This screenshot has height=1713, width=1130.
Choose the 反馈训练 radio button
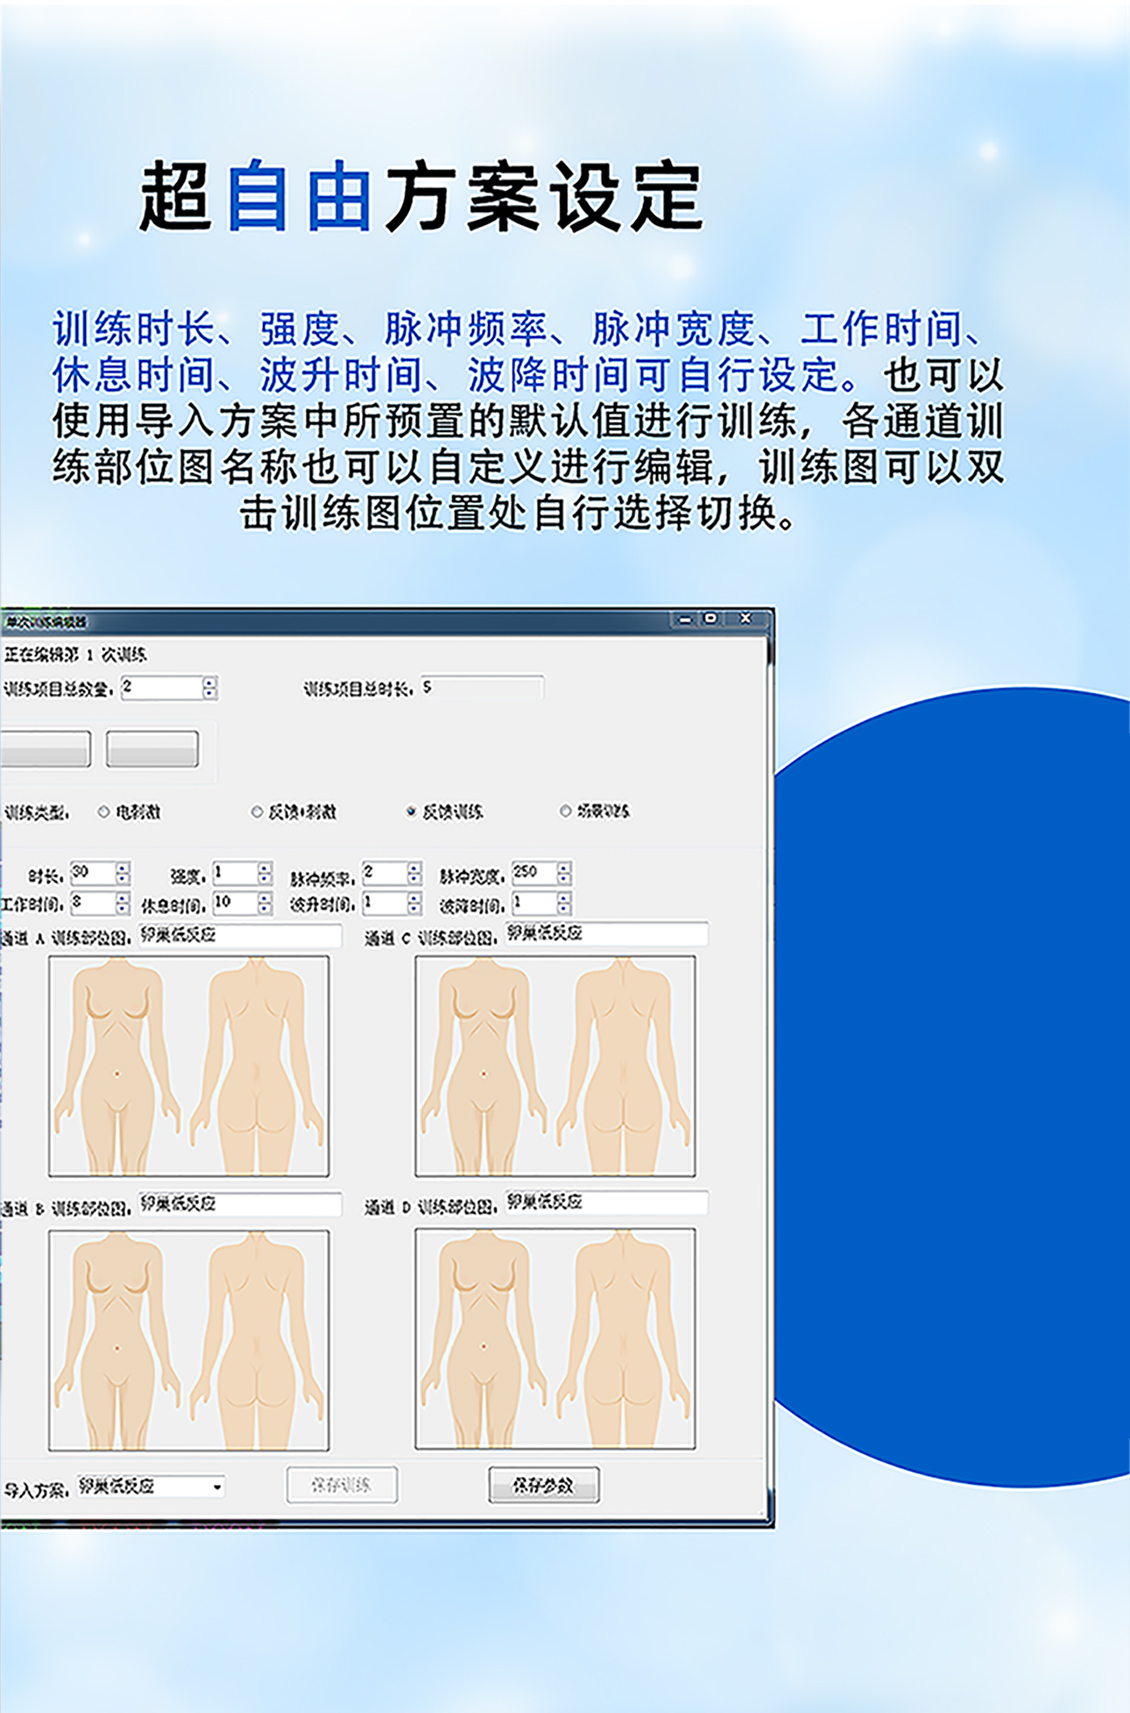click(411, 812)
